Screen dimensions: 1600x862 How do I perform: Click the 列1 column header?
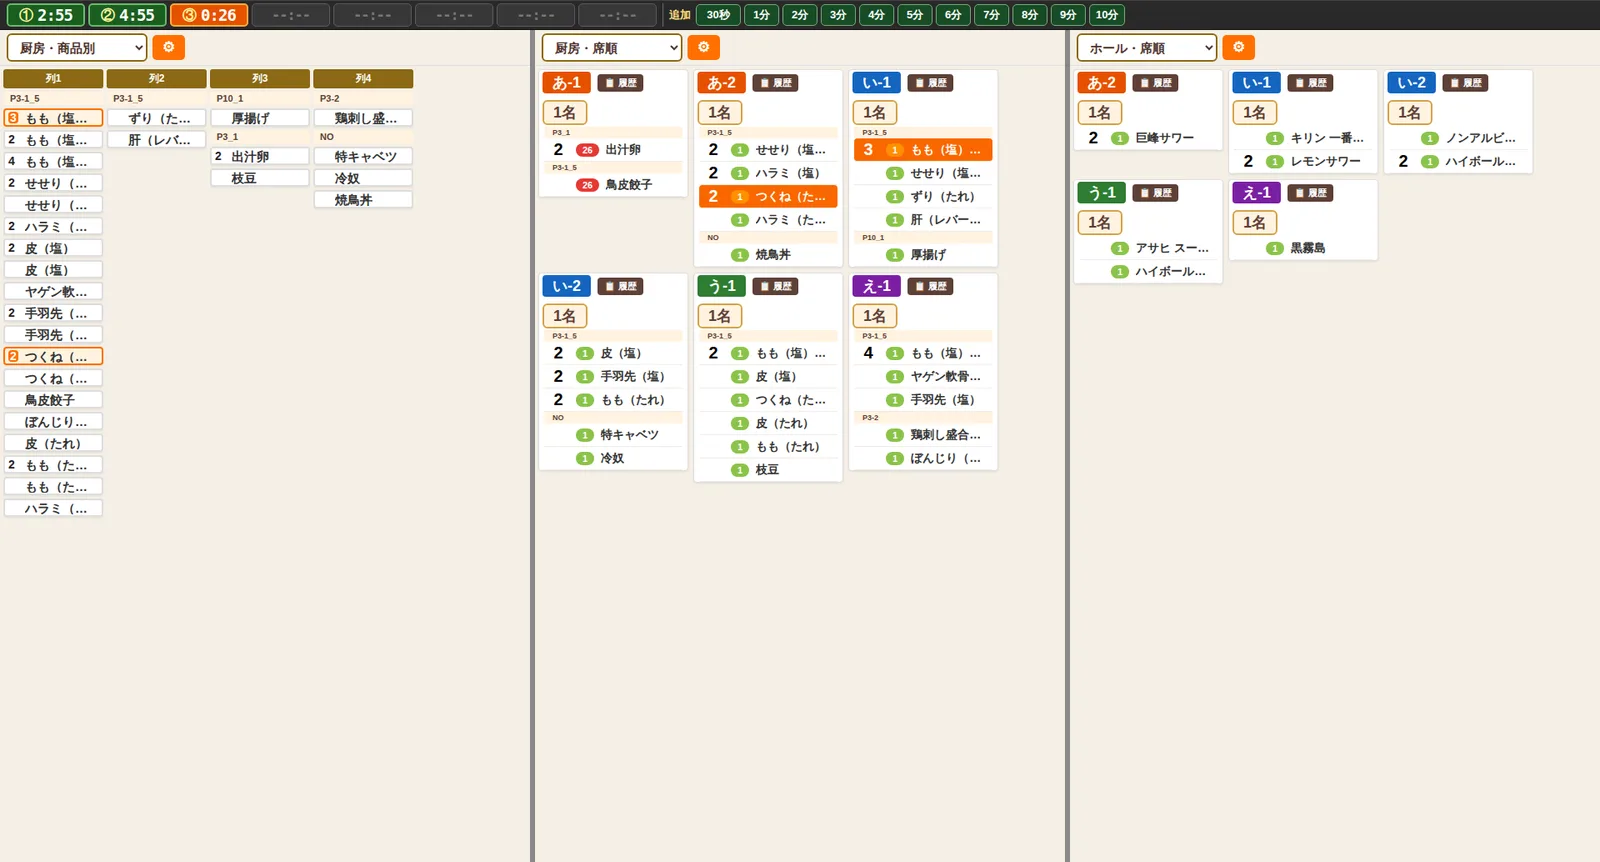point(53,78)
